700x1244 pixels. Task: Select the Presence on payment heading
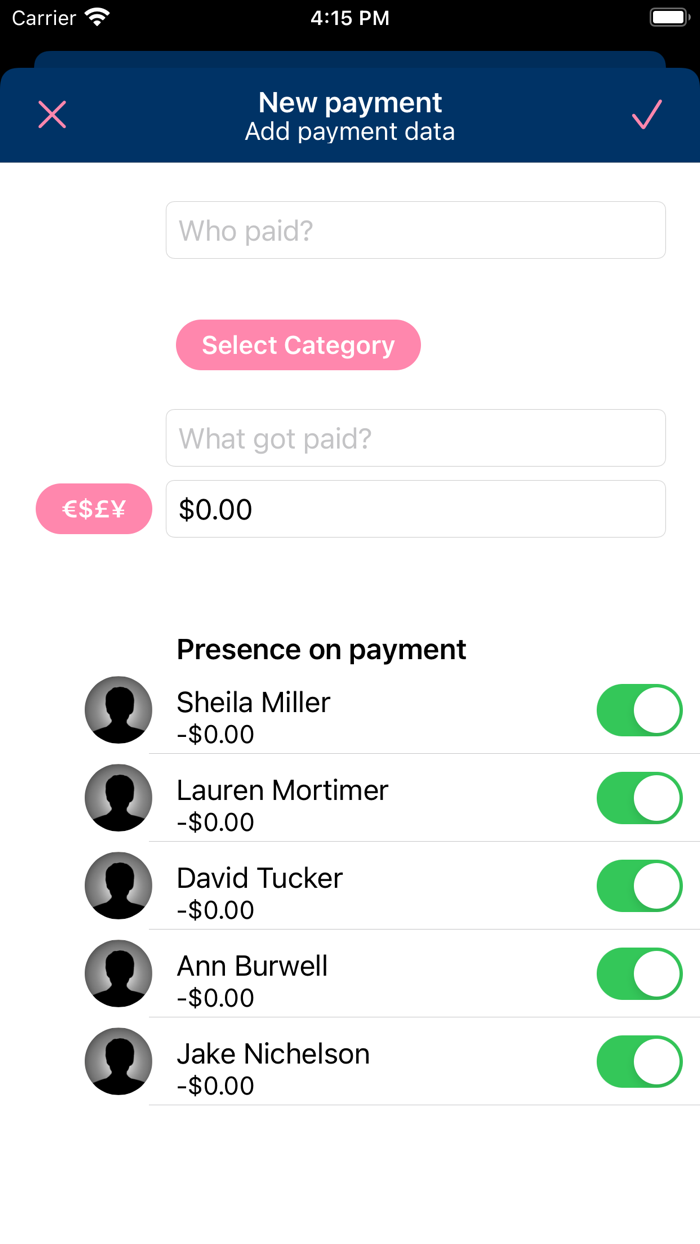321,649
